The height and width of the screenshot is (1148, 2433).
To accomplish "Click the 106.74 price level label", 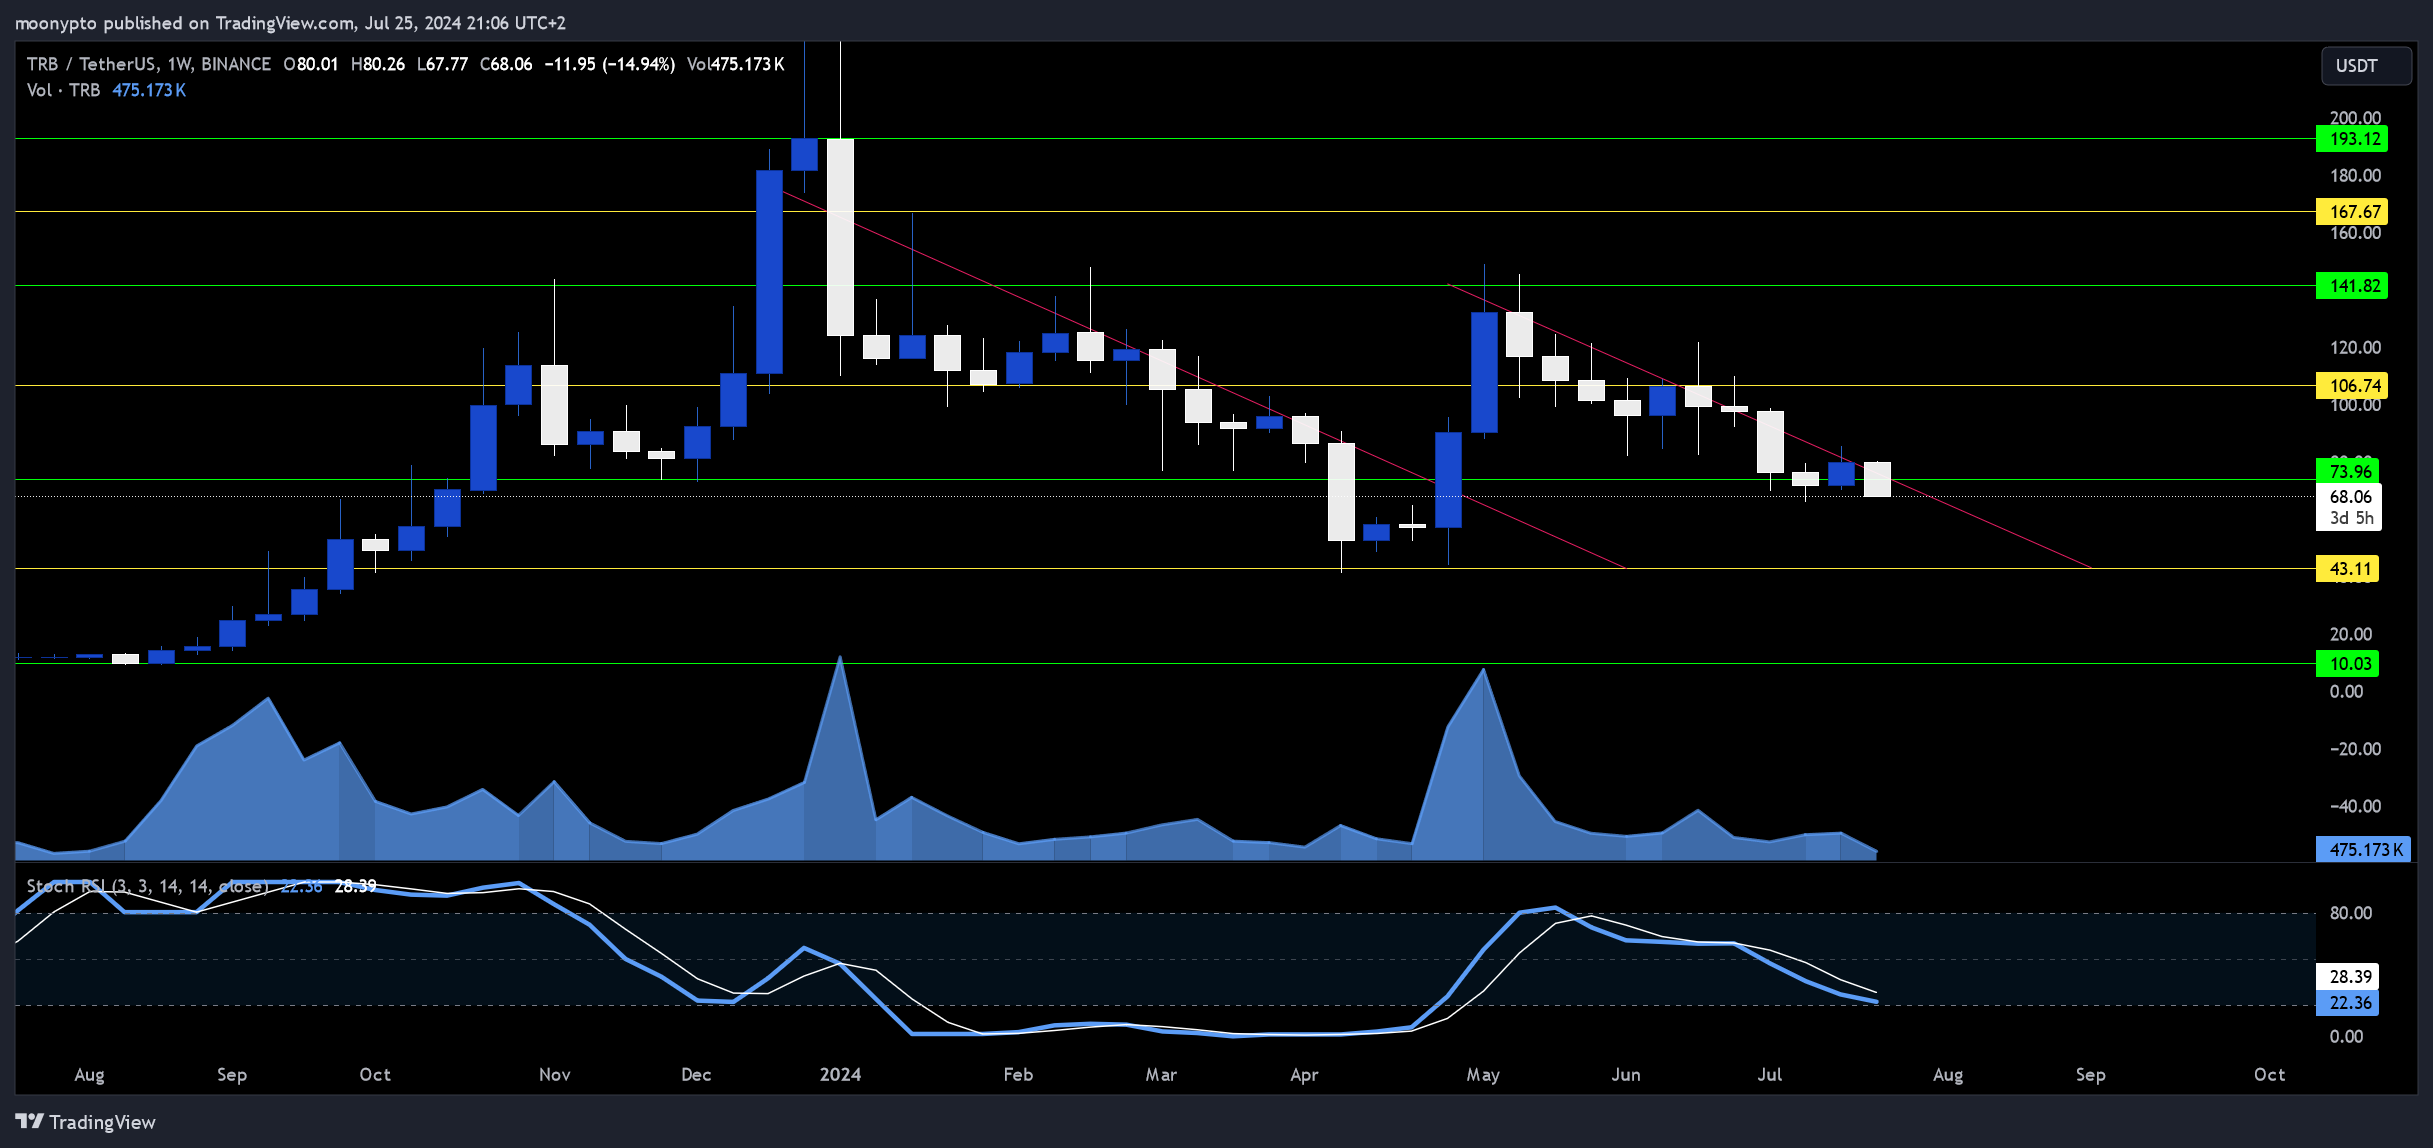I will pos(2351,385).
